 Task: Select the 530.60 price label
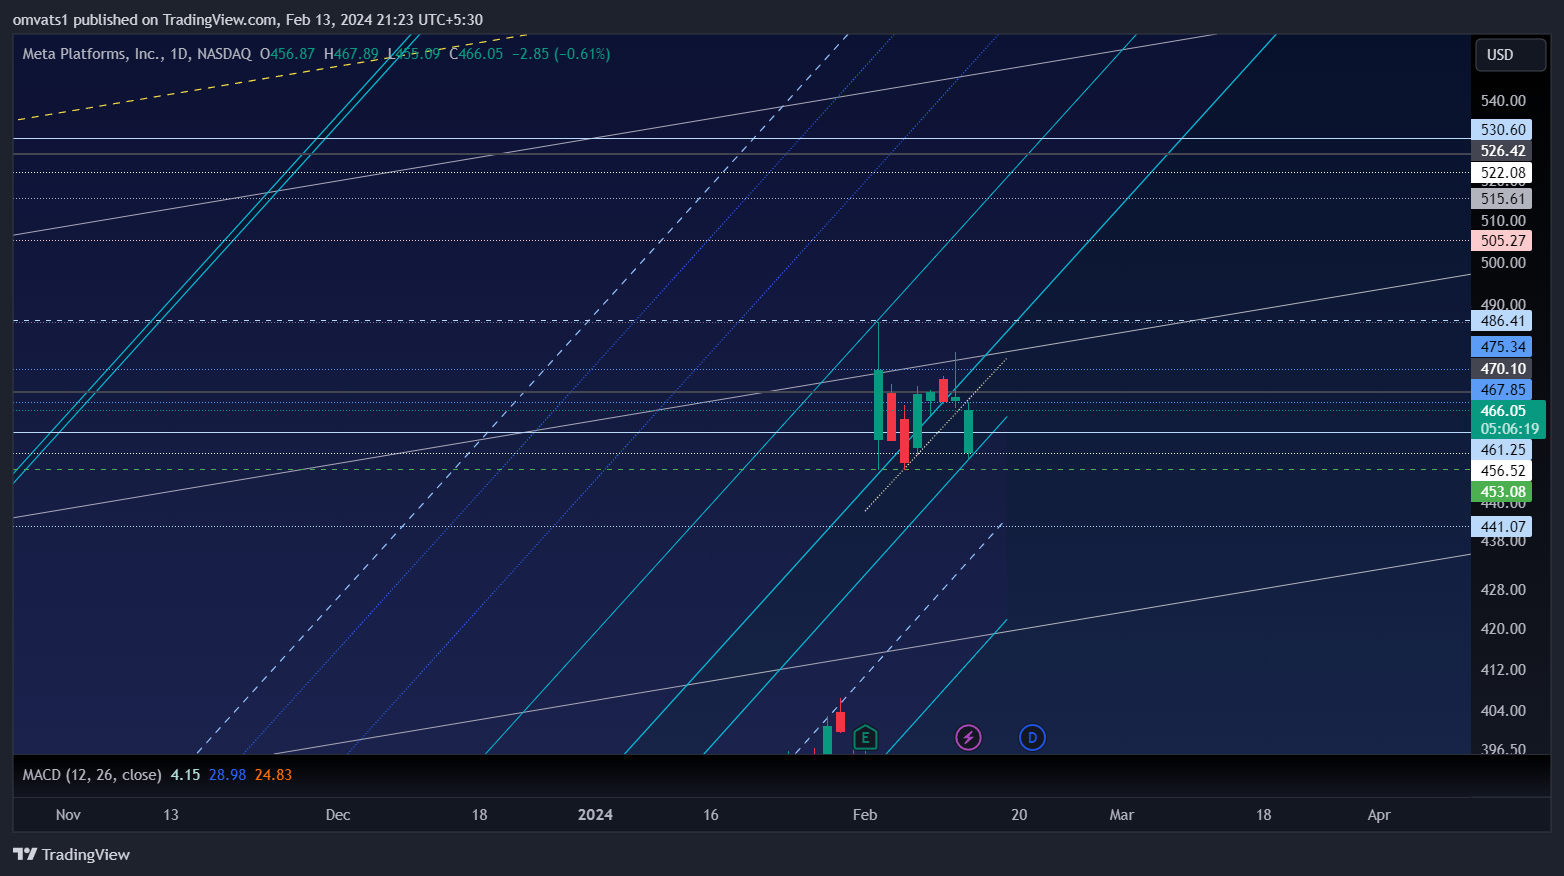[1502, 130]
